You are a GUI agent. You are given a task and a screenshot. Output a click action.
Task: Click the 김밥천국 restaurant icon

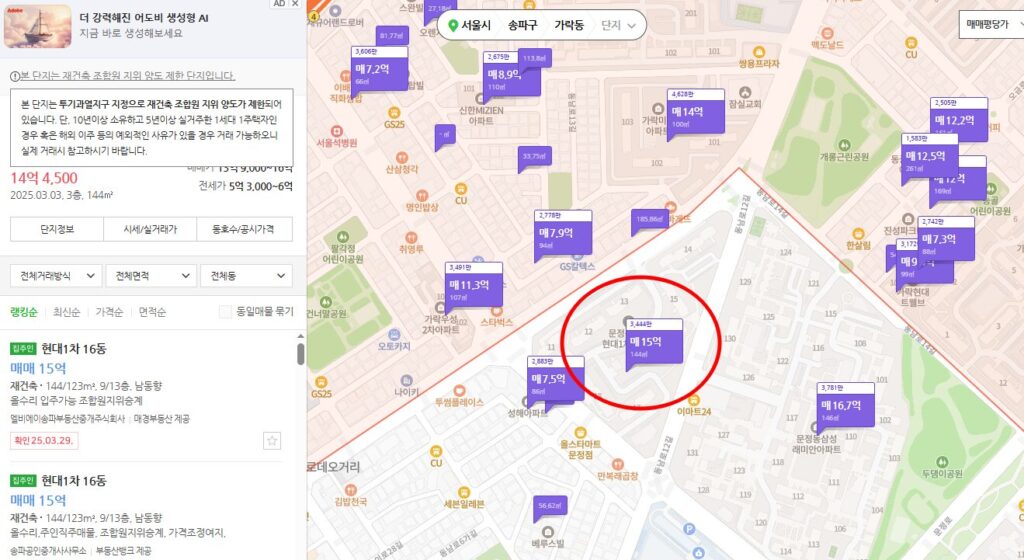[351, 490]
